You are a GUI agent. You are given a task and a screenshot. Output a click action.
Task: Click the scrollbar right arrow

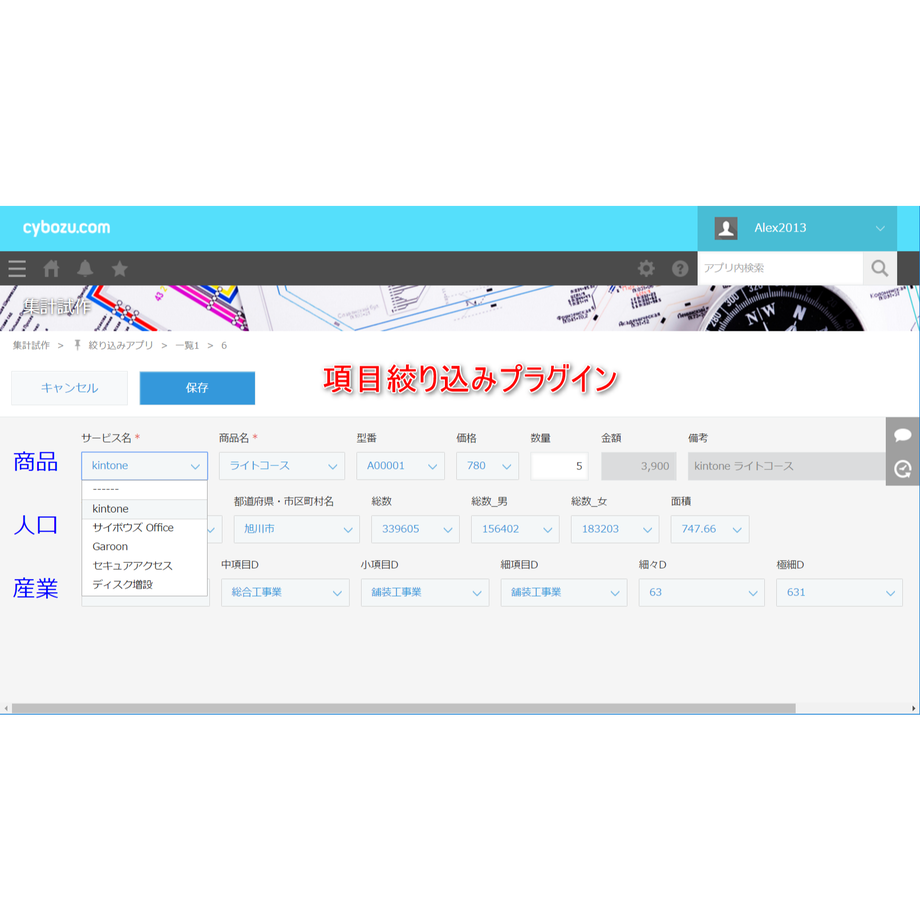tap(914, 708)
